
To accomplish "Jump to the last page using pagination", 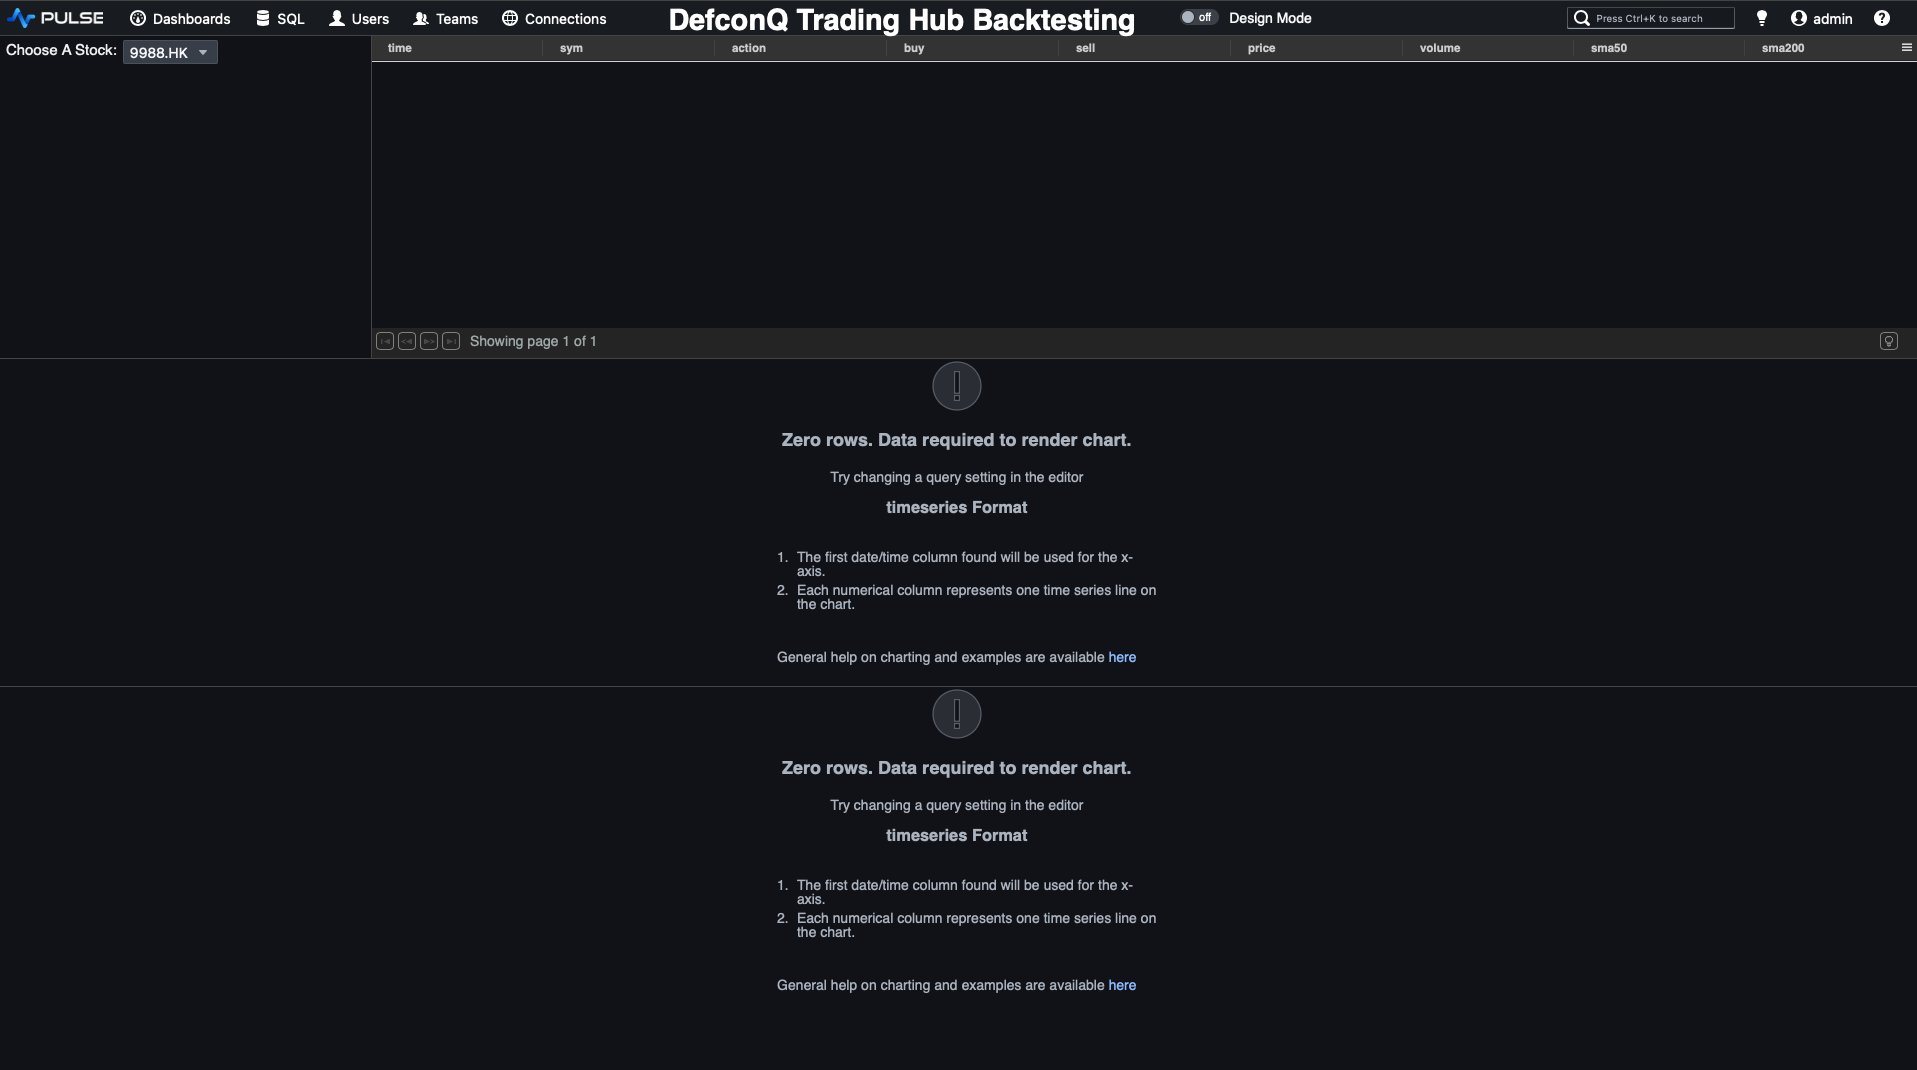I will click(x=451, y=341).
